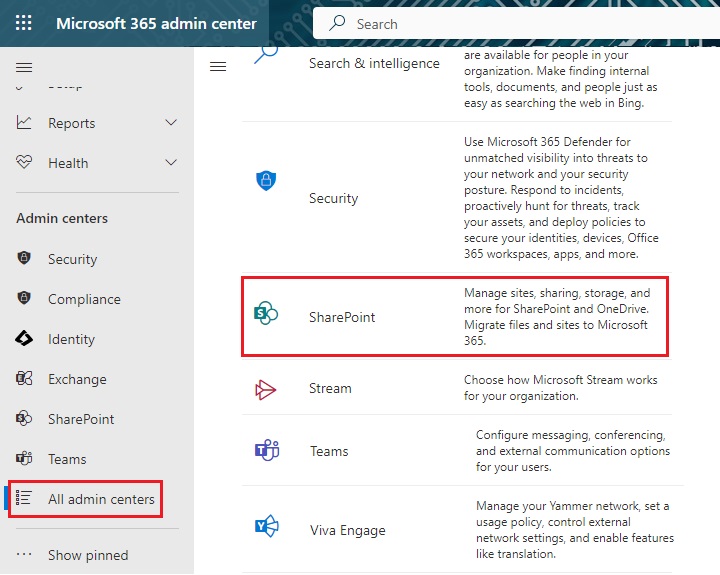Open Identity admin center from sidebar
The height and width of the screenshot is (575, 720).
(x=71, y=339)
